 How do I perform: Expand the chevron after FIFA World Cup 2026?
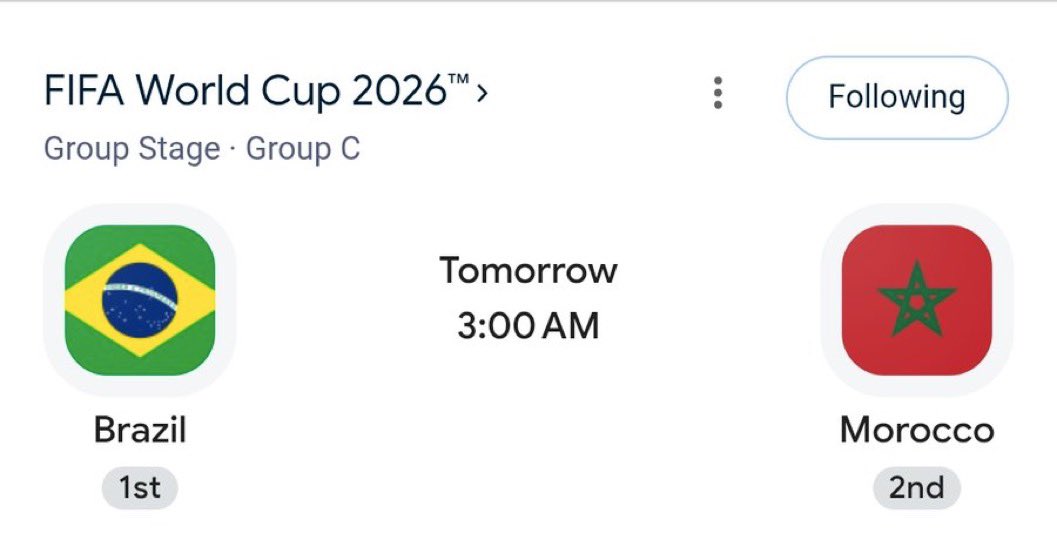481,93
